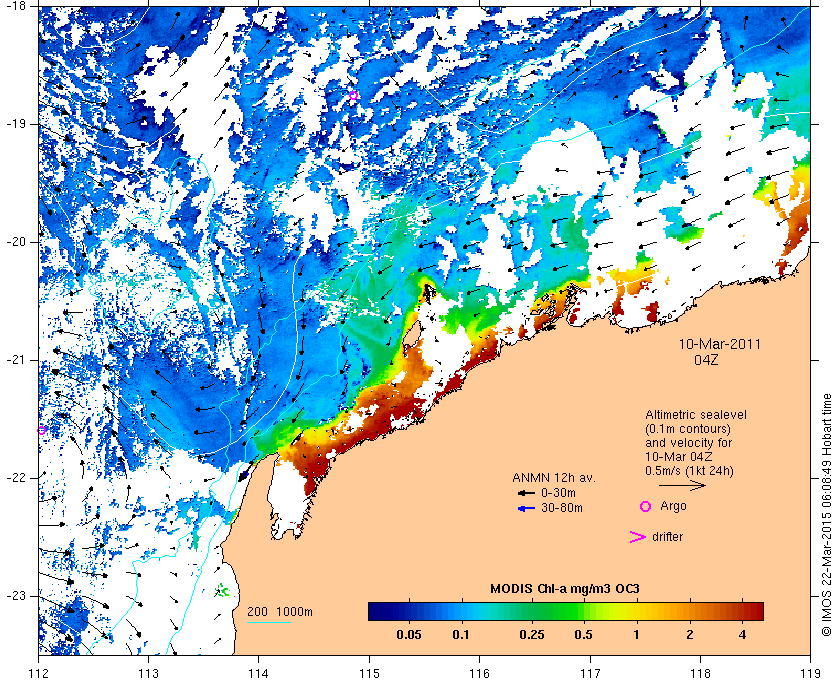Click the magenta Argo circle in the legend
The height and width of the screenshot is (680, 840).
(646, 506)
